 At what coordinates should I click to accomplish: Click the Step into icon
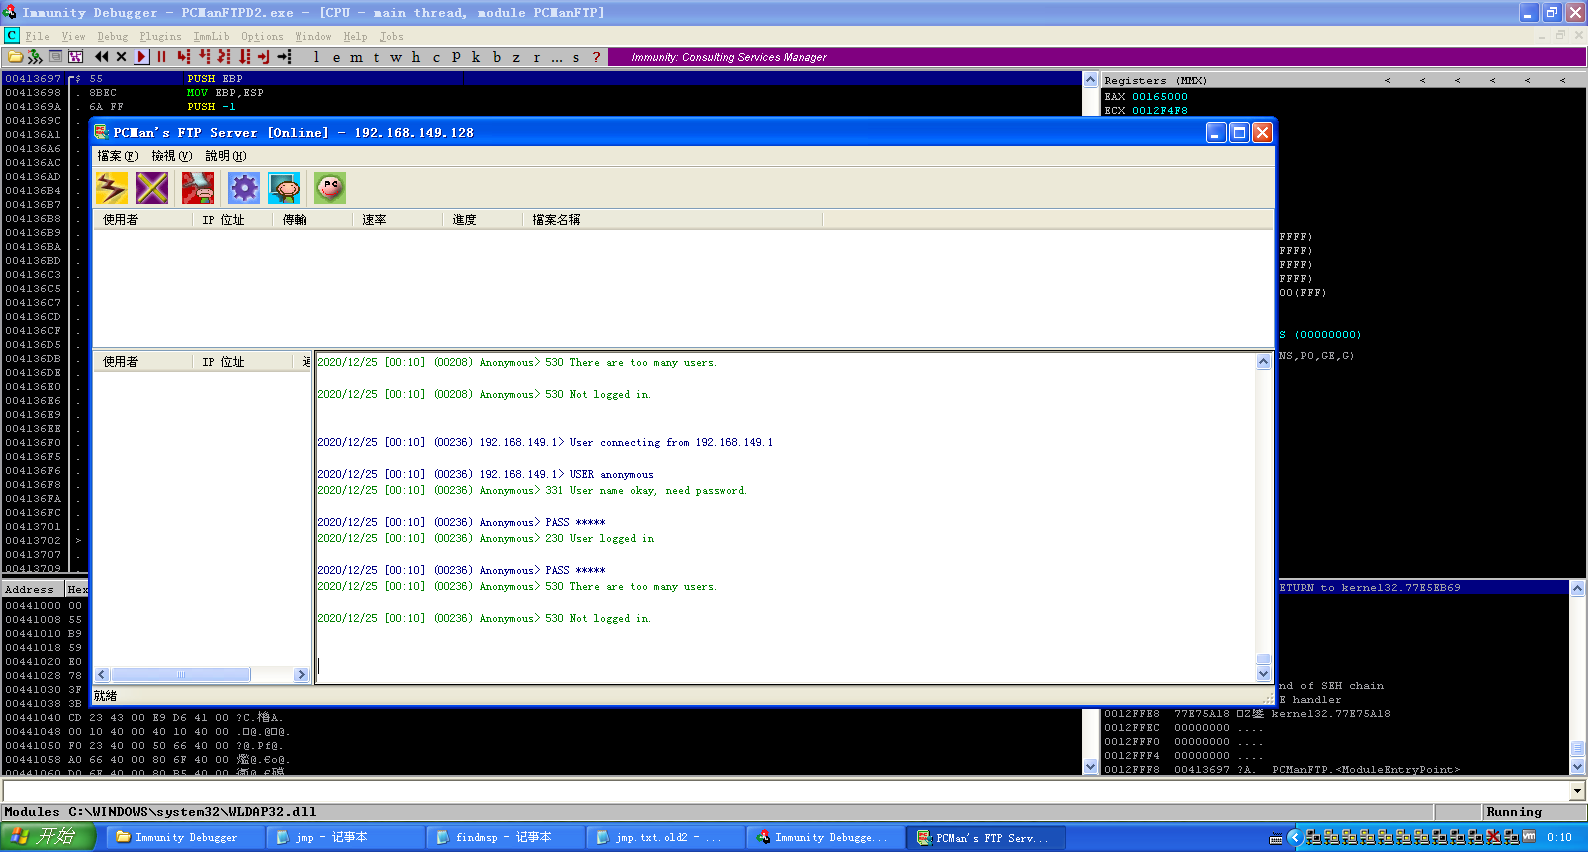183,57
